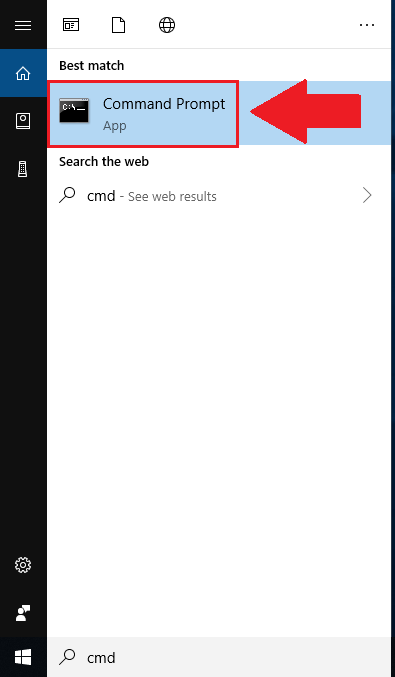Click the 'See web results' text
This screenshot has width=395, height=677.
(x=172, y=197)
